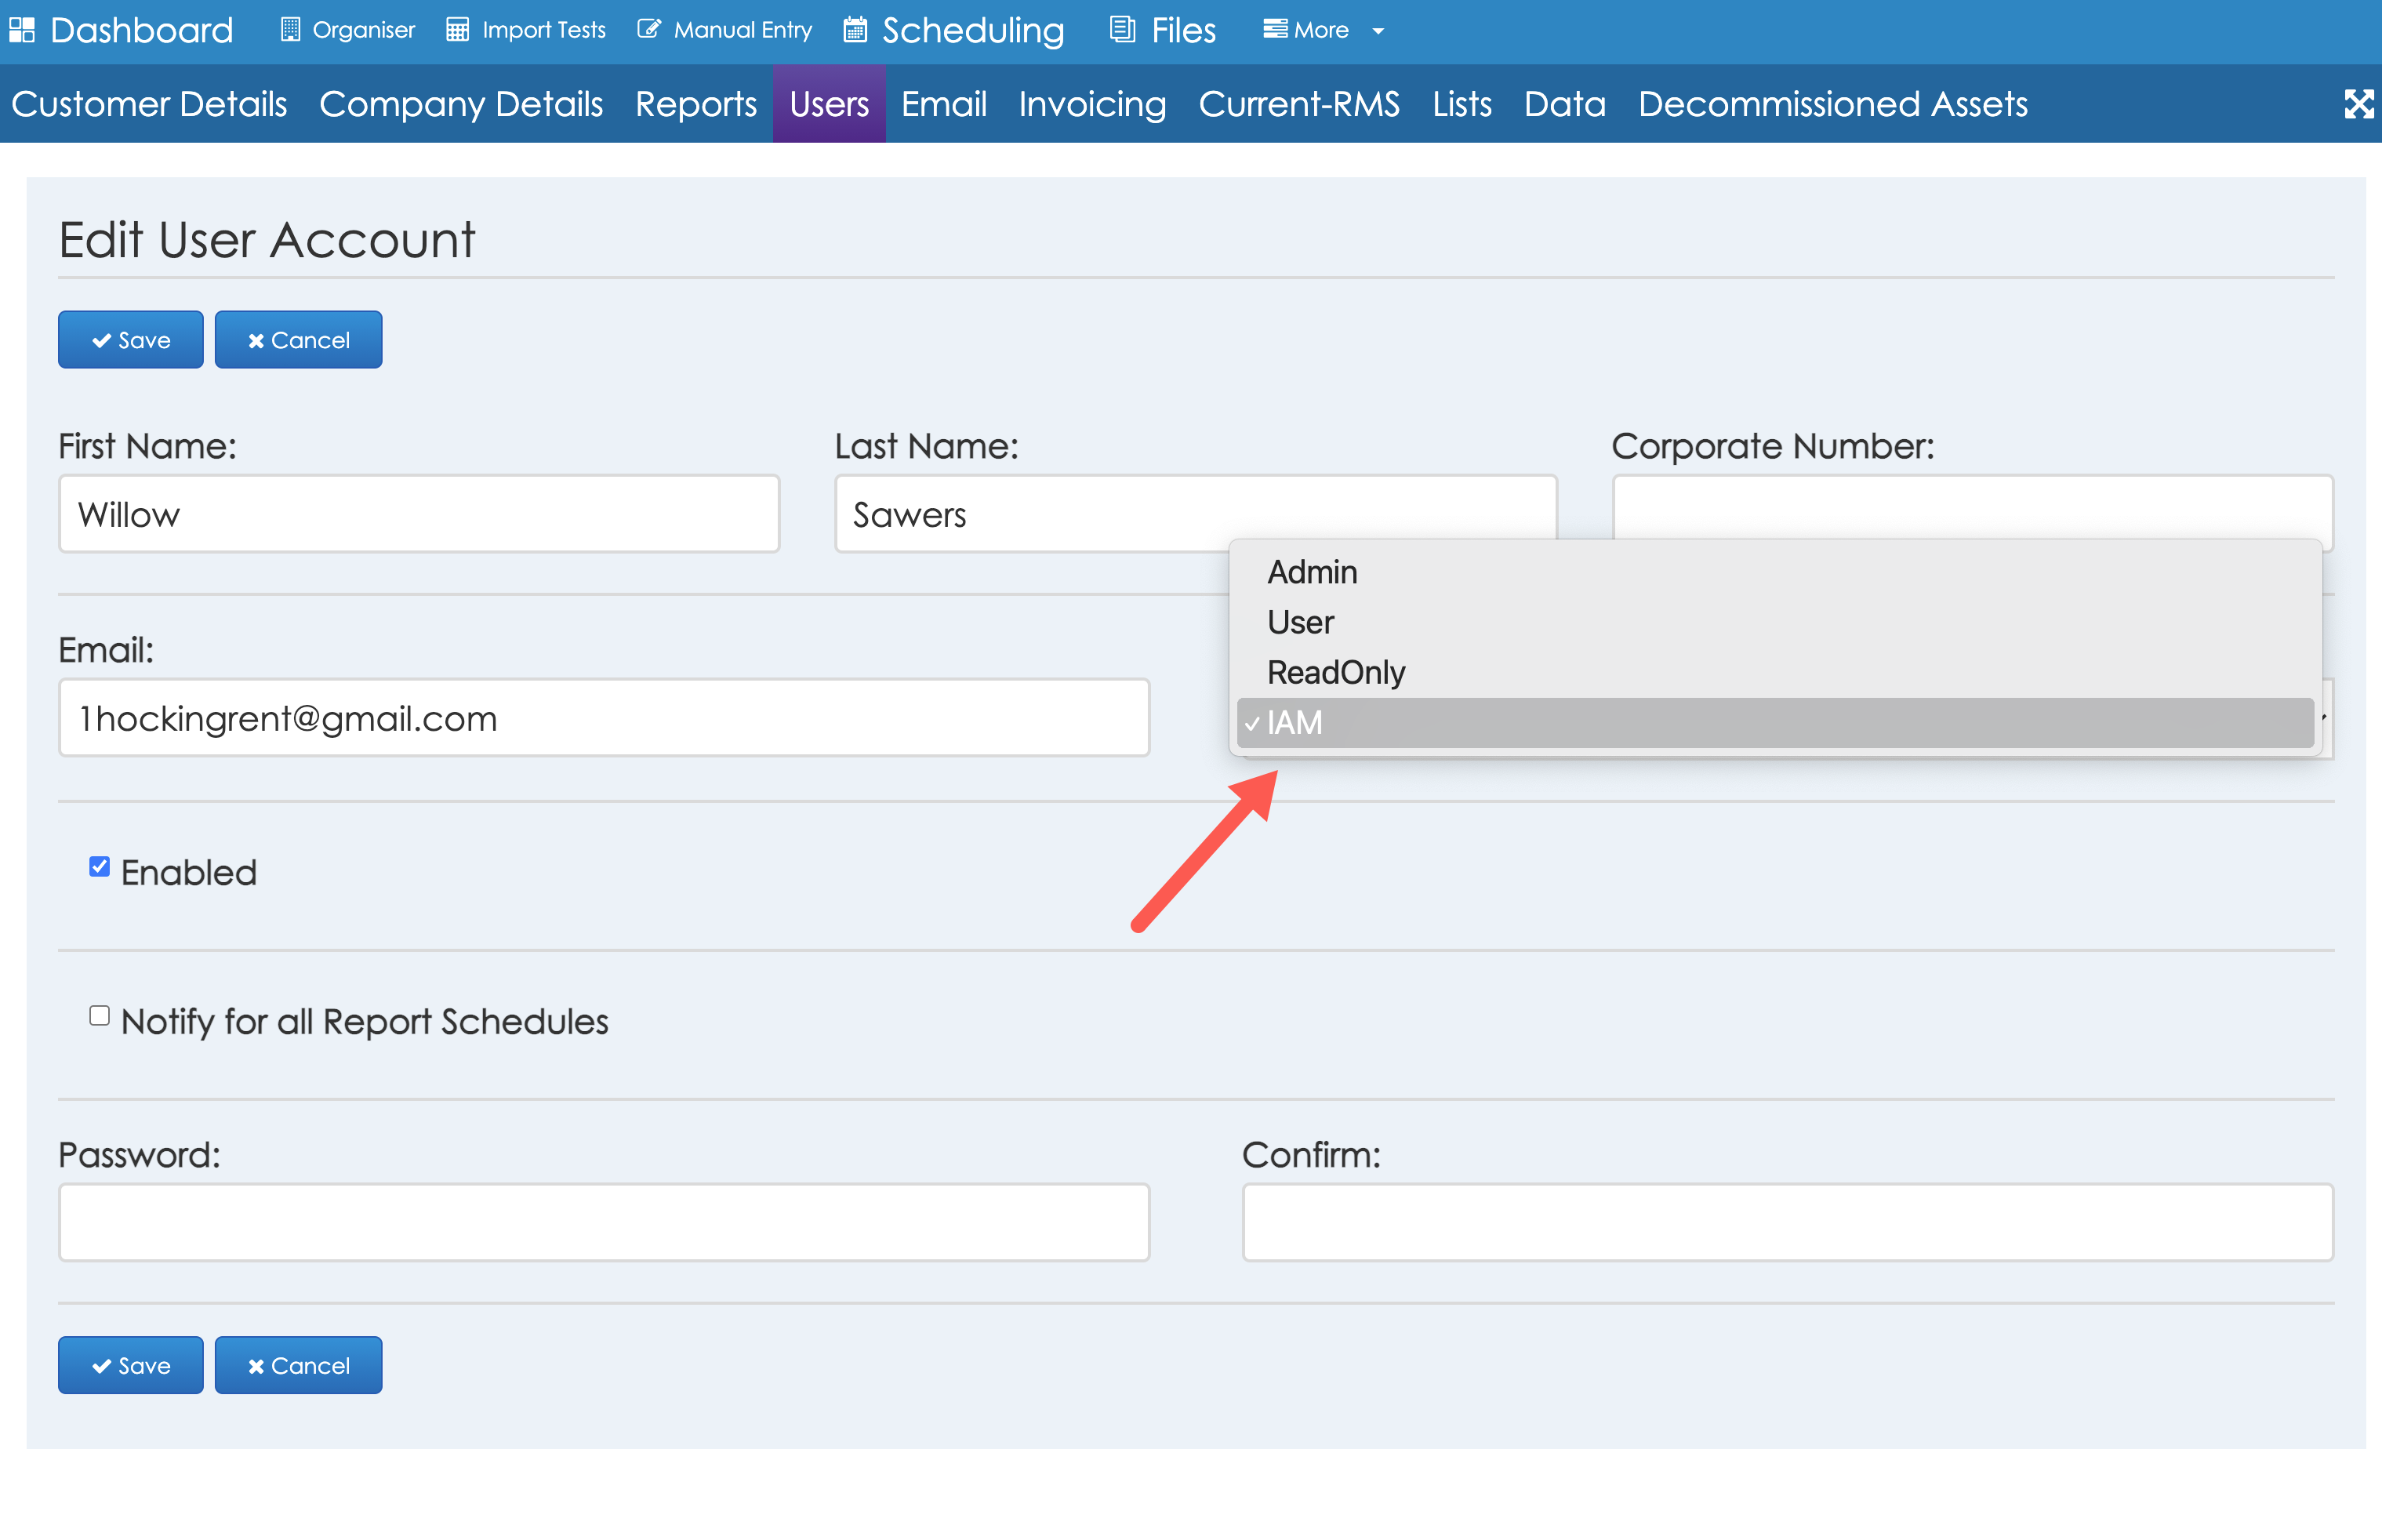Viewport: 2382px width, 1540px height.
Task: Check Notify for all Report Schedules
Action: pyautogui.click(x=99, y=1016)
